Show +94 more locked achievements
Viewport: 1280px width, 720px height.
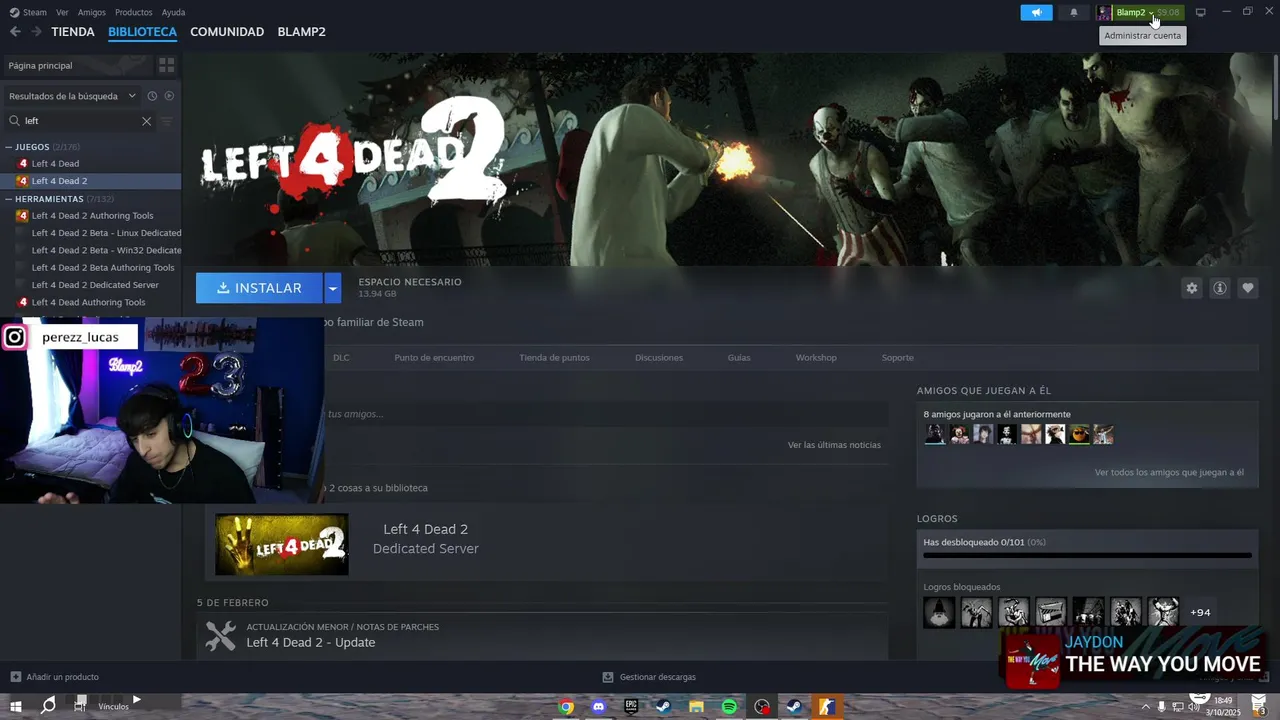(x=1200, y=612)
